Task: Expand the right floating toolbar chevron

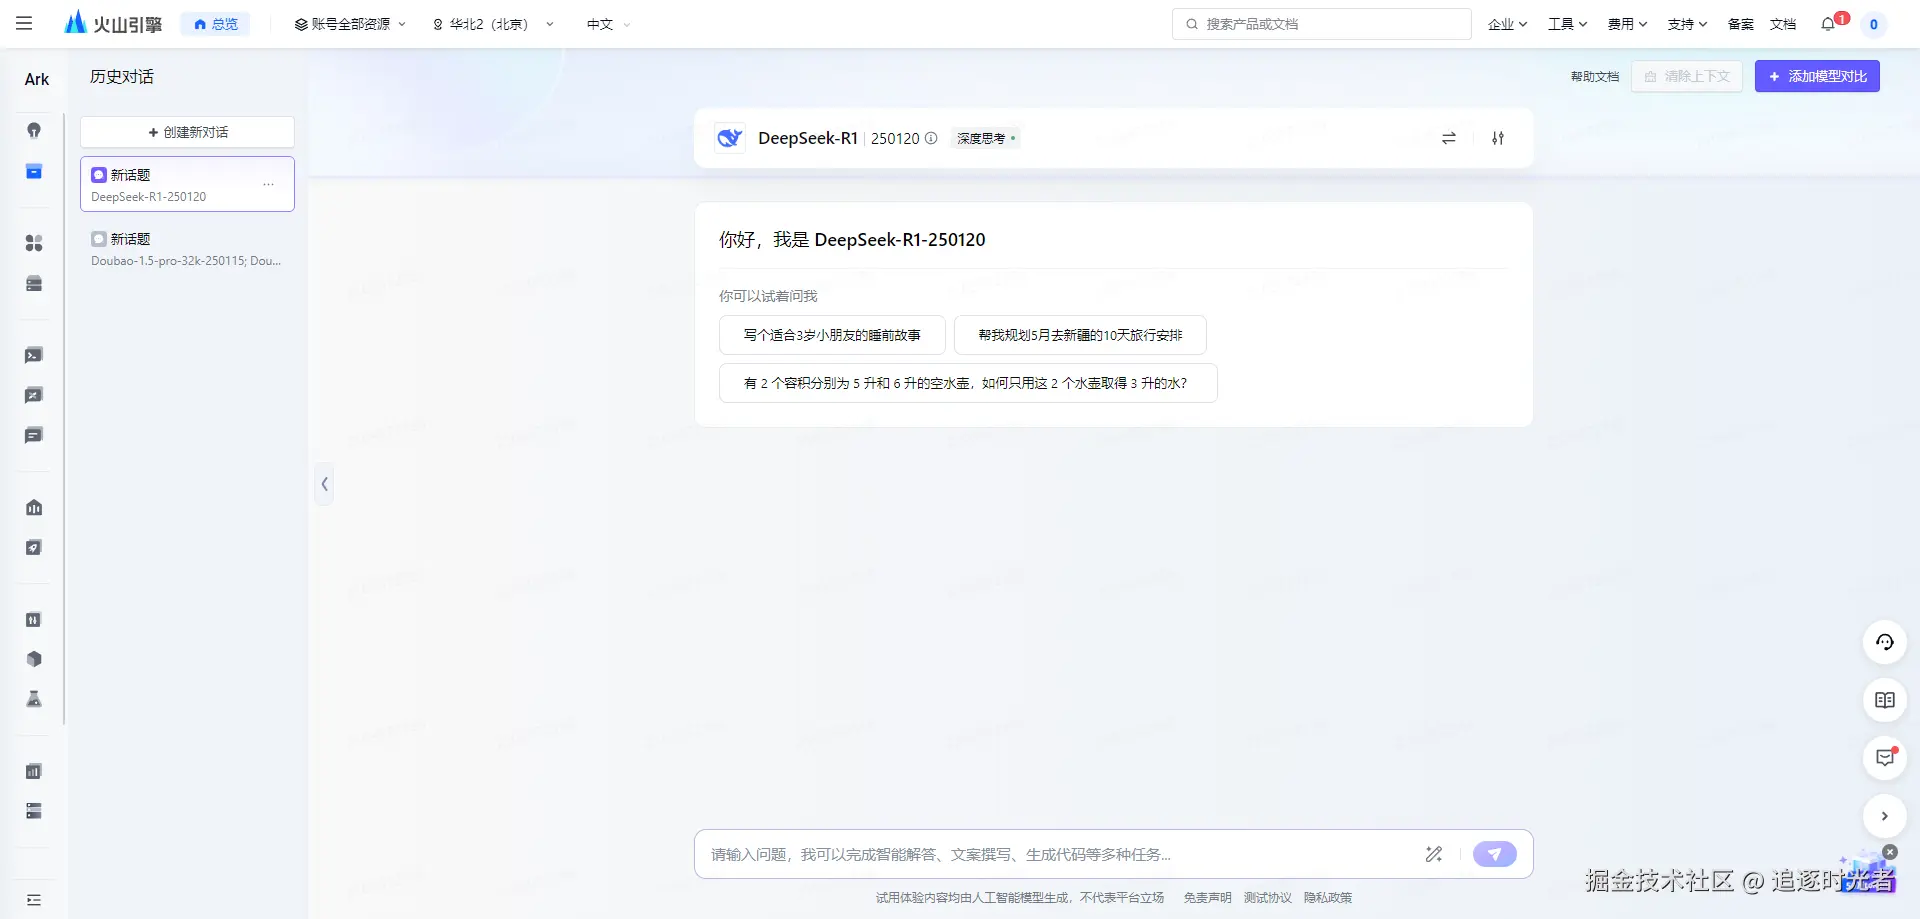Action: (x=1885, y=816)
